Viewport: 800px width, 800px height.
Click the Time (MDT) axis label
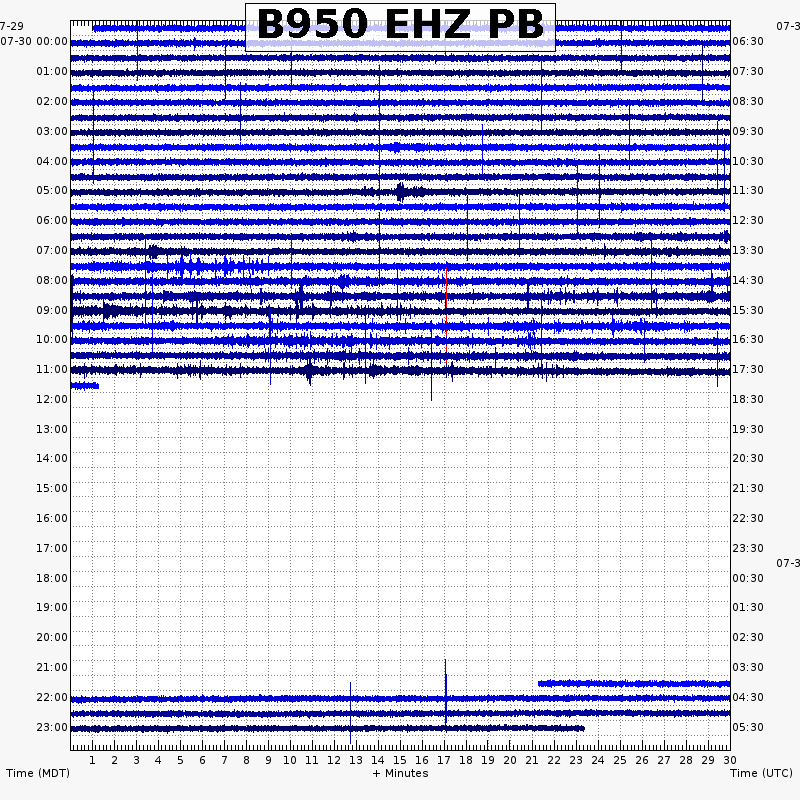[38, 773]
